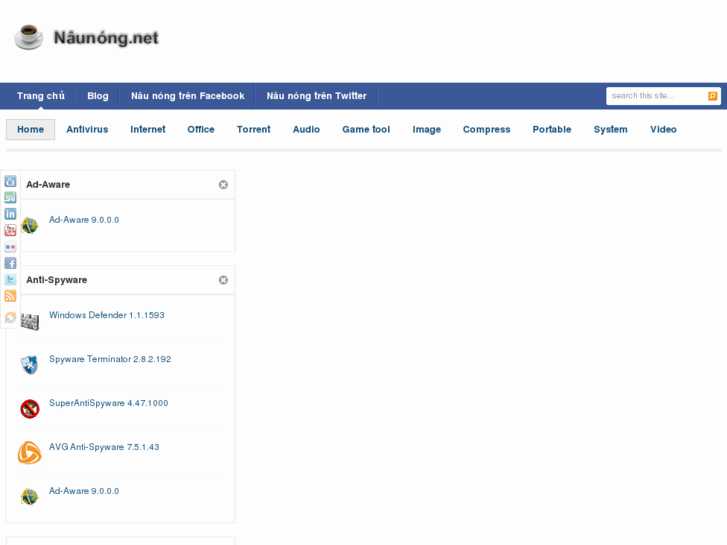Viewport: 727px width, 545px height.
Task: Open the StumbleUpon share icon
Action: [x=10, y=197]
